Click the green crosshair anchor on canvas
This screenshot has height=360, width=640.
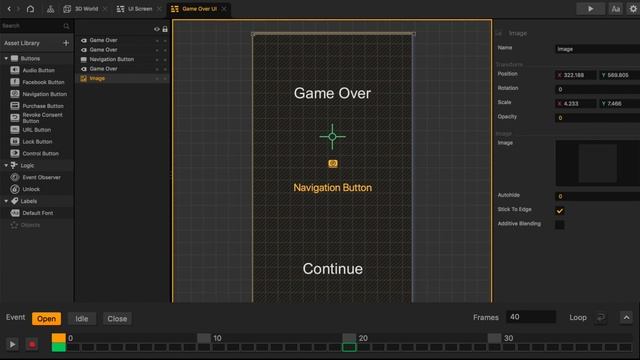(x=332, y=136)
